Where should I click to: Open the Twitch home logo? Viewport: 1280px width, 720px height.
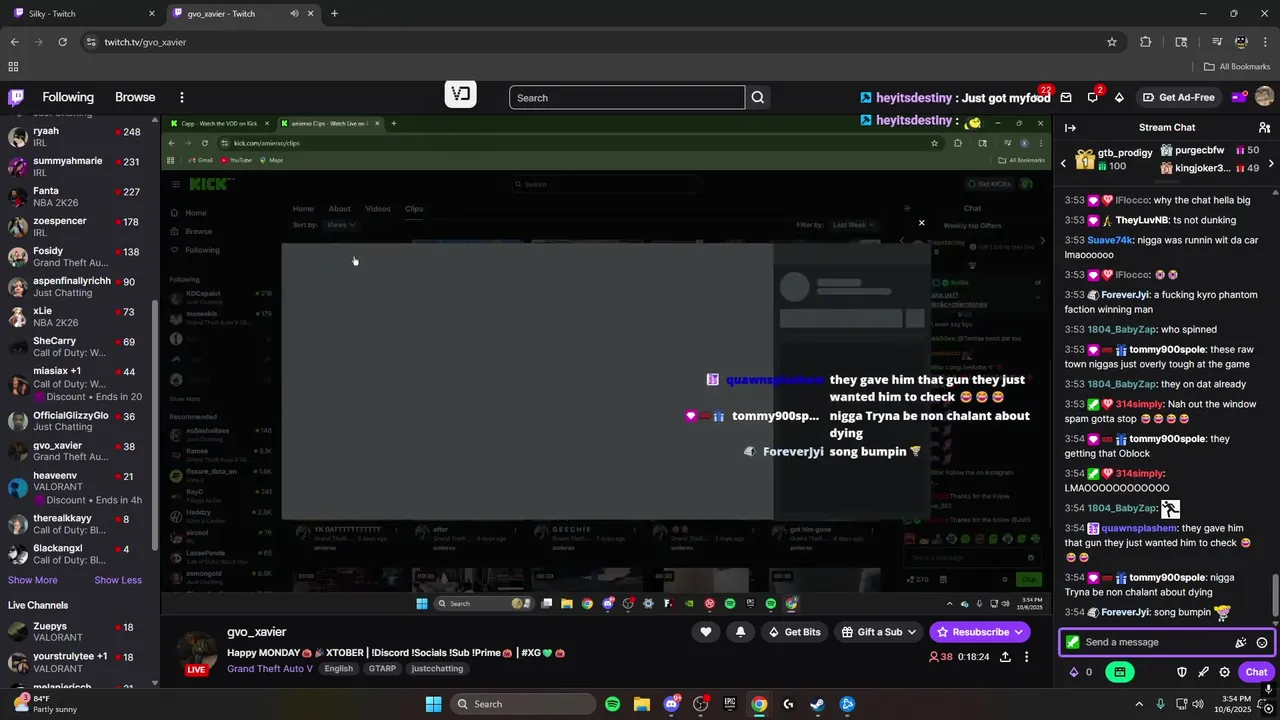16,97
